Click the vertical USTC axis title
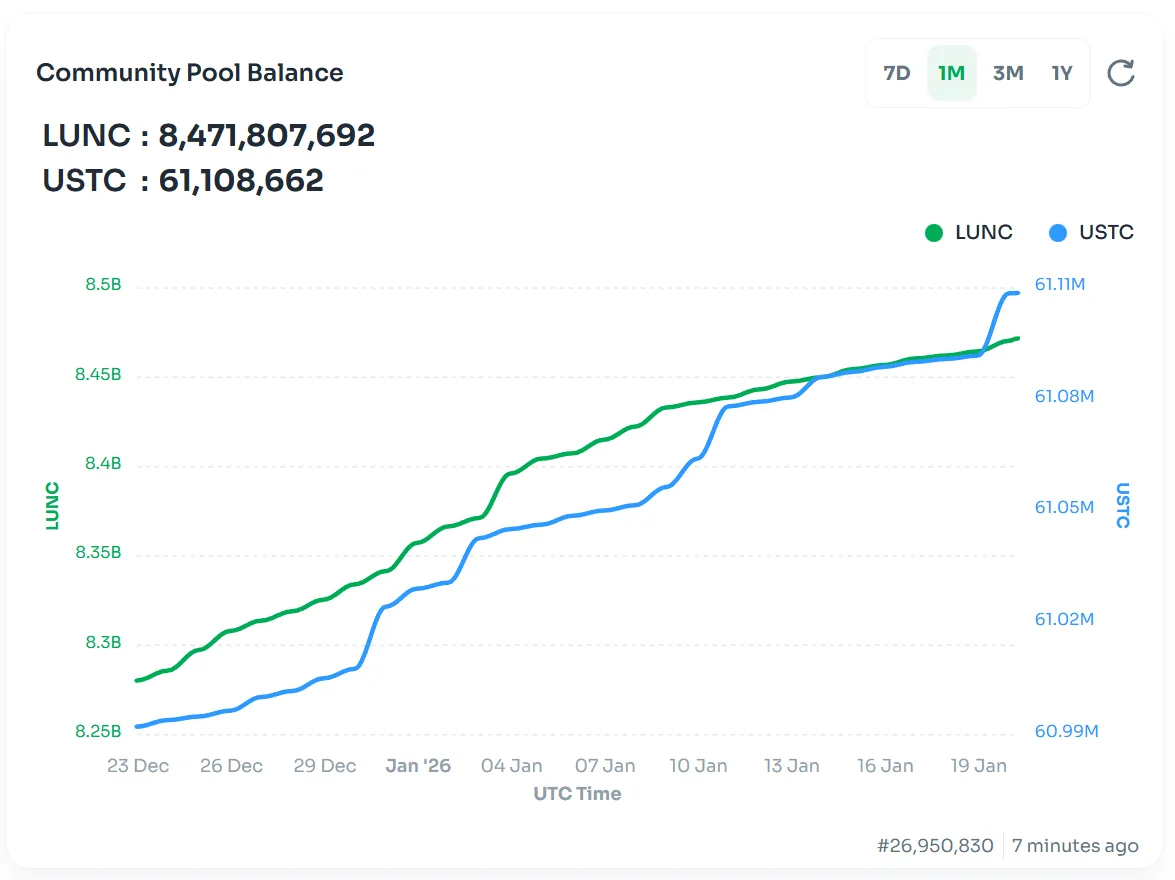 pyautogui.click(x=1123, y=506)
